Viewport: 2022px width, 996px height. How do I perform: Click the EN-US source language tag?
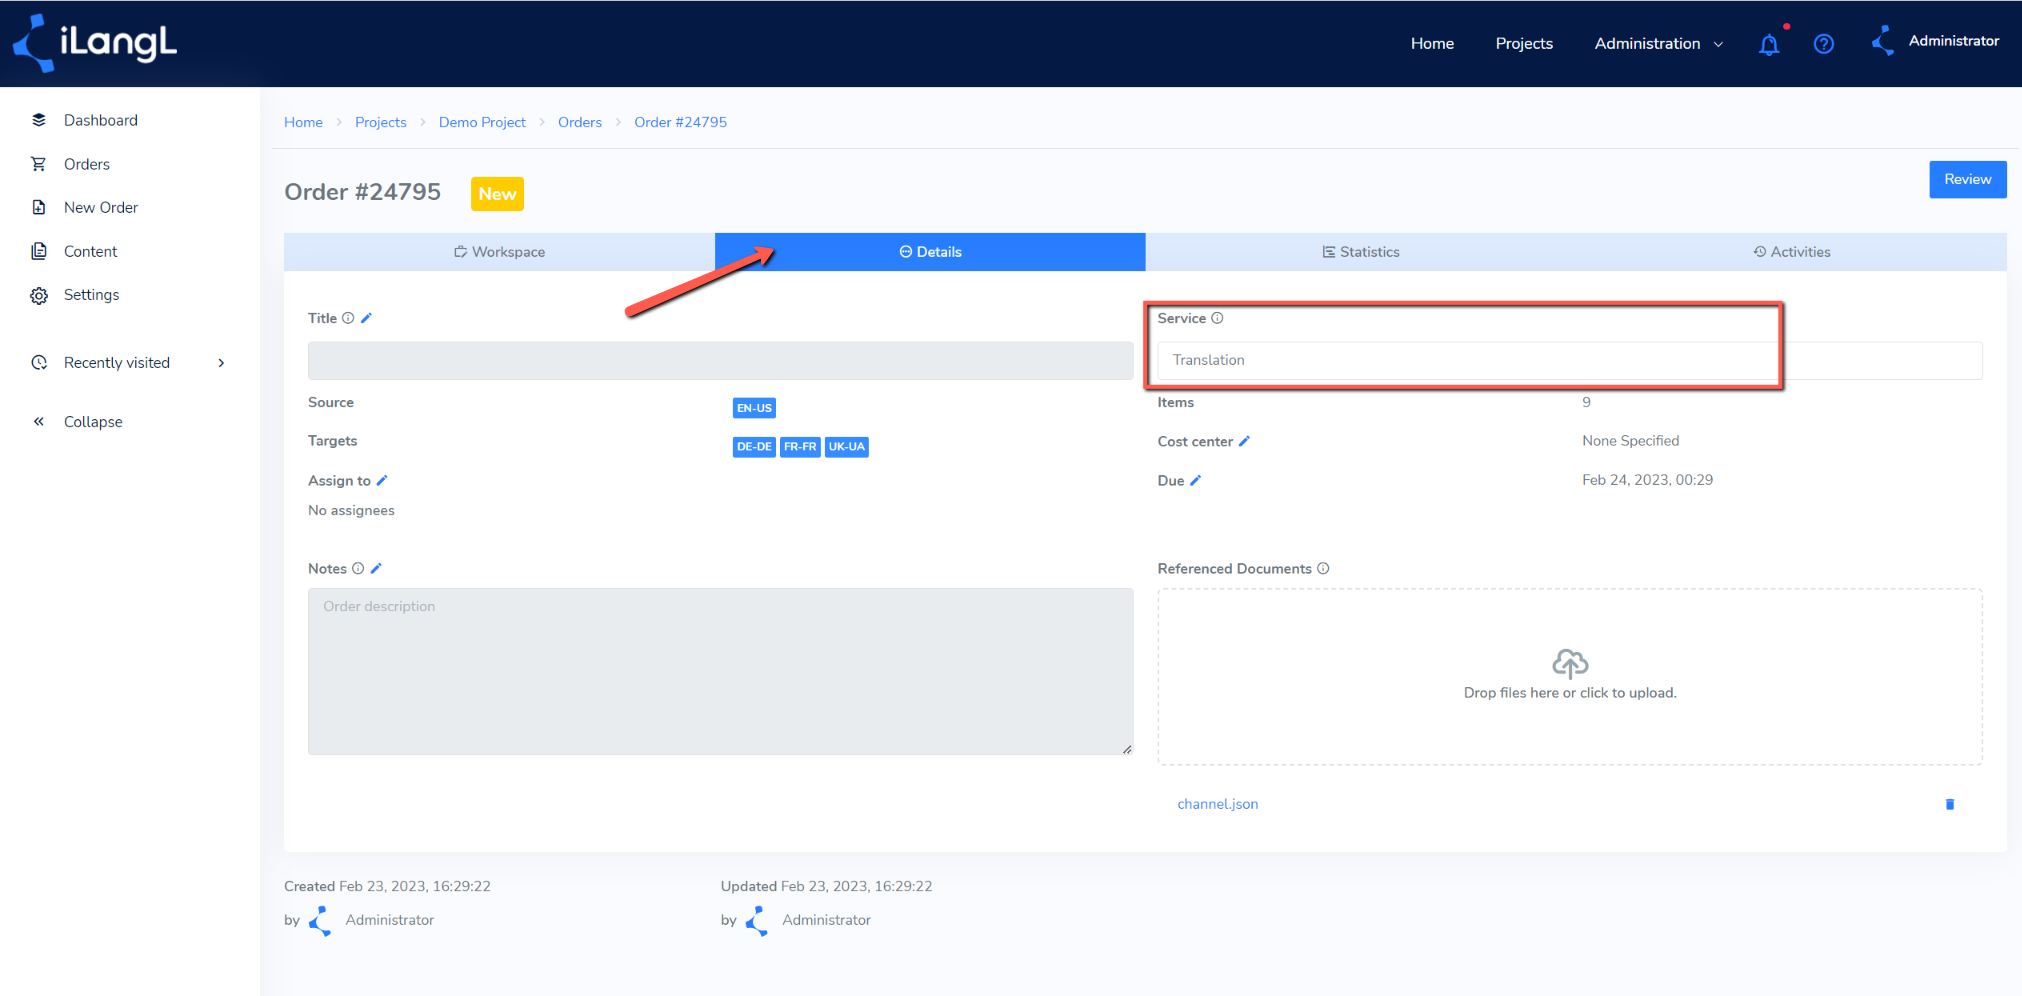[754, 408]
